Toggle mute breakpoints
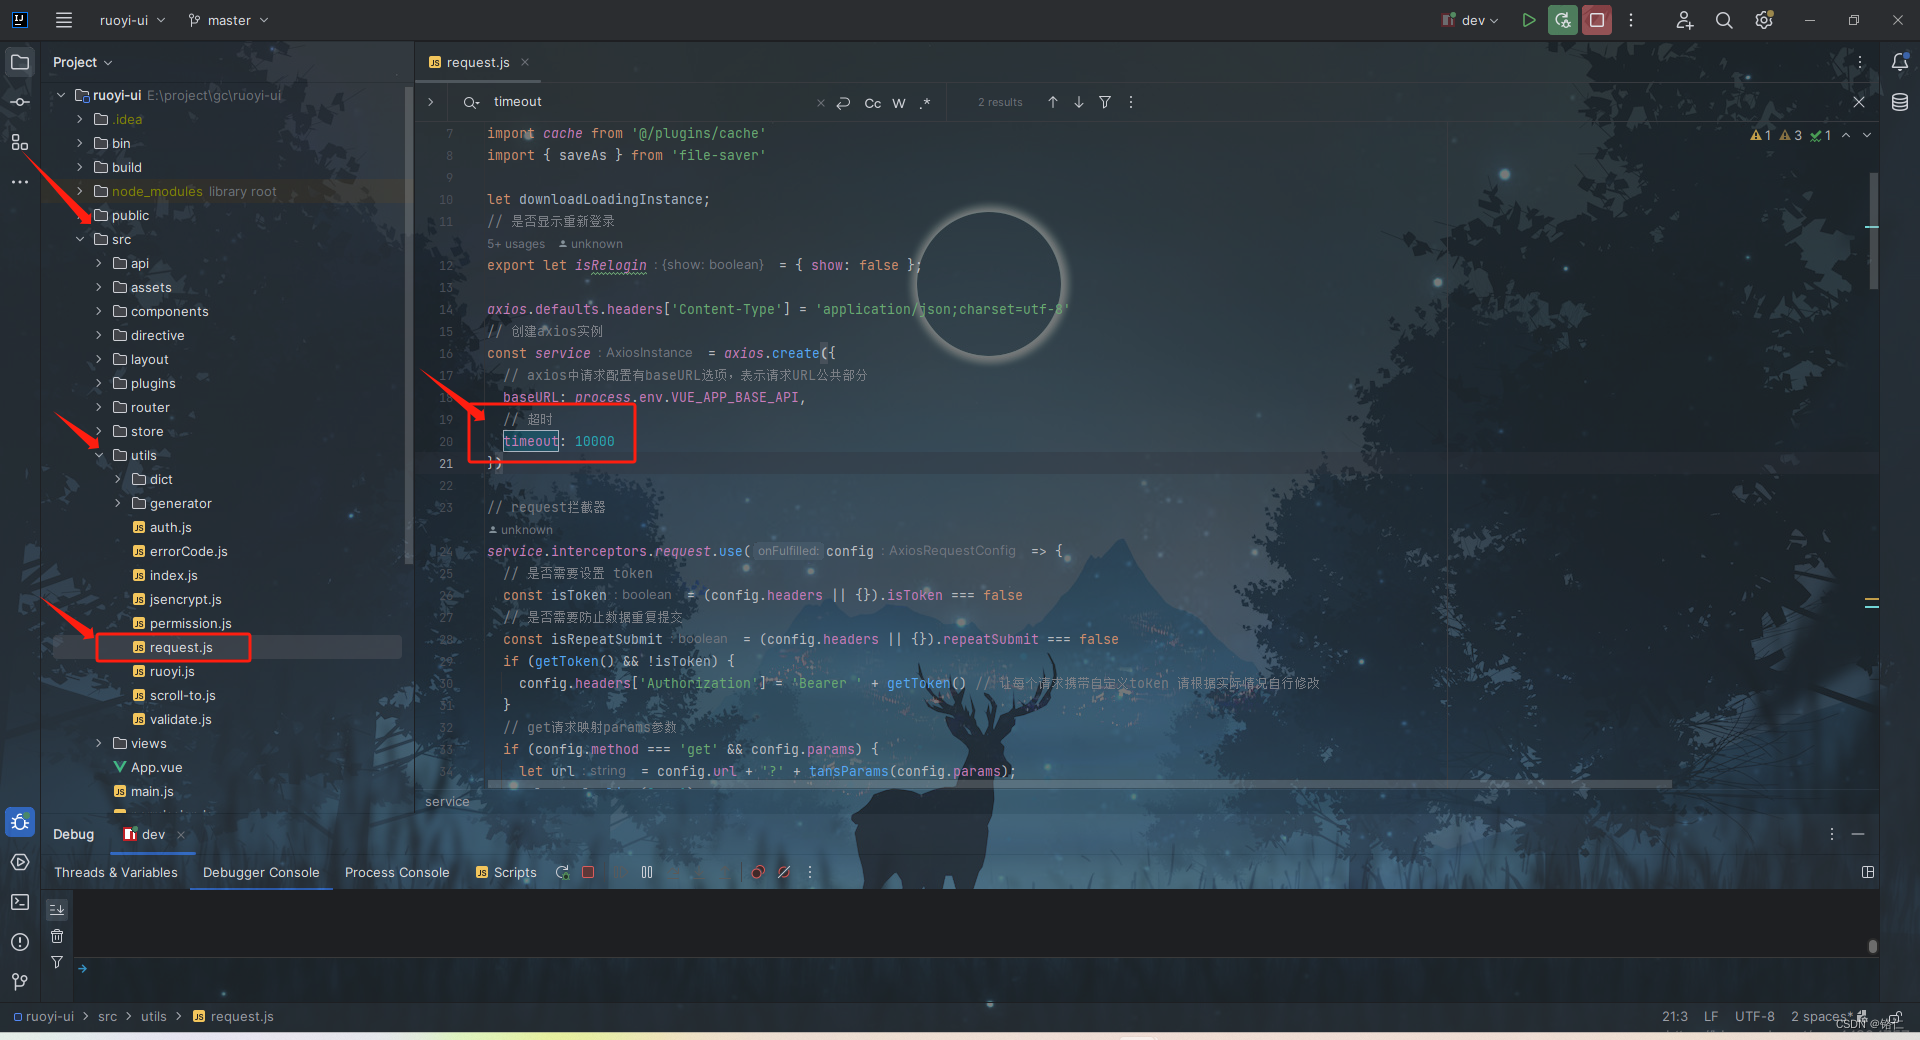 point(784,872)
